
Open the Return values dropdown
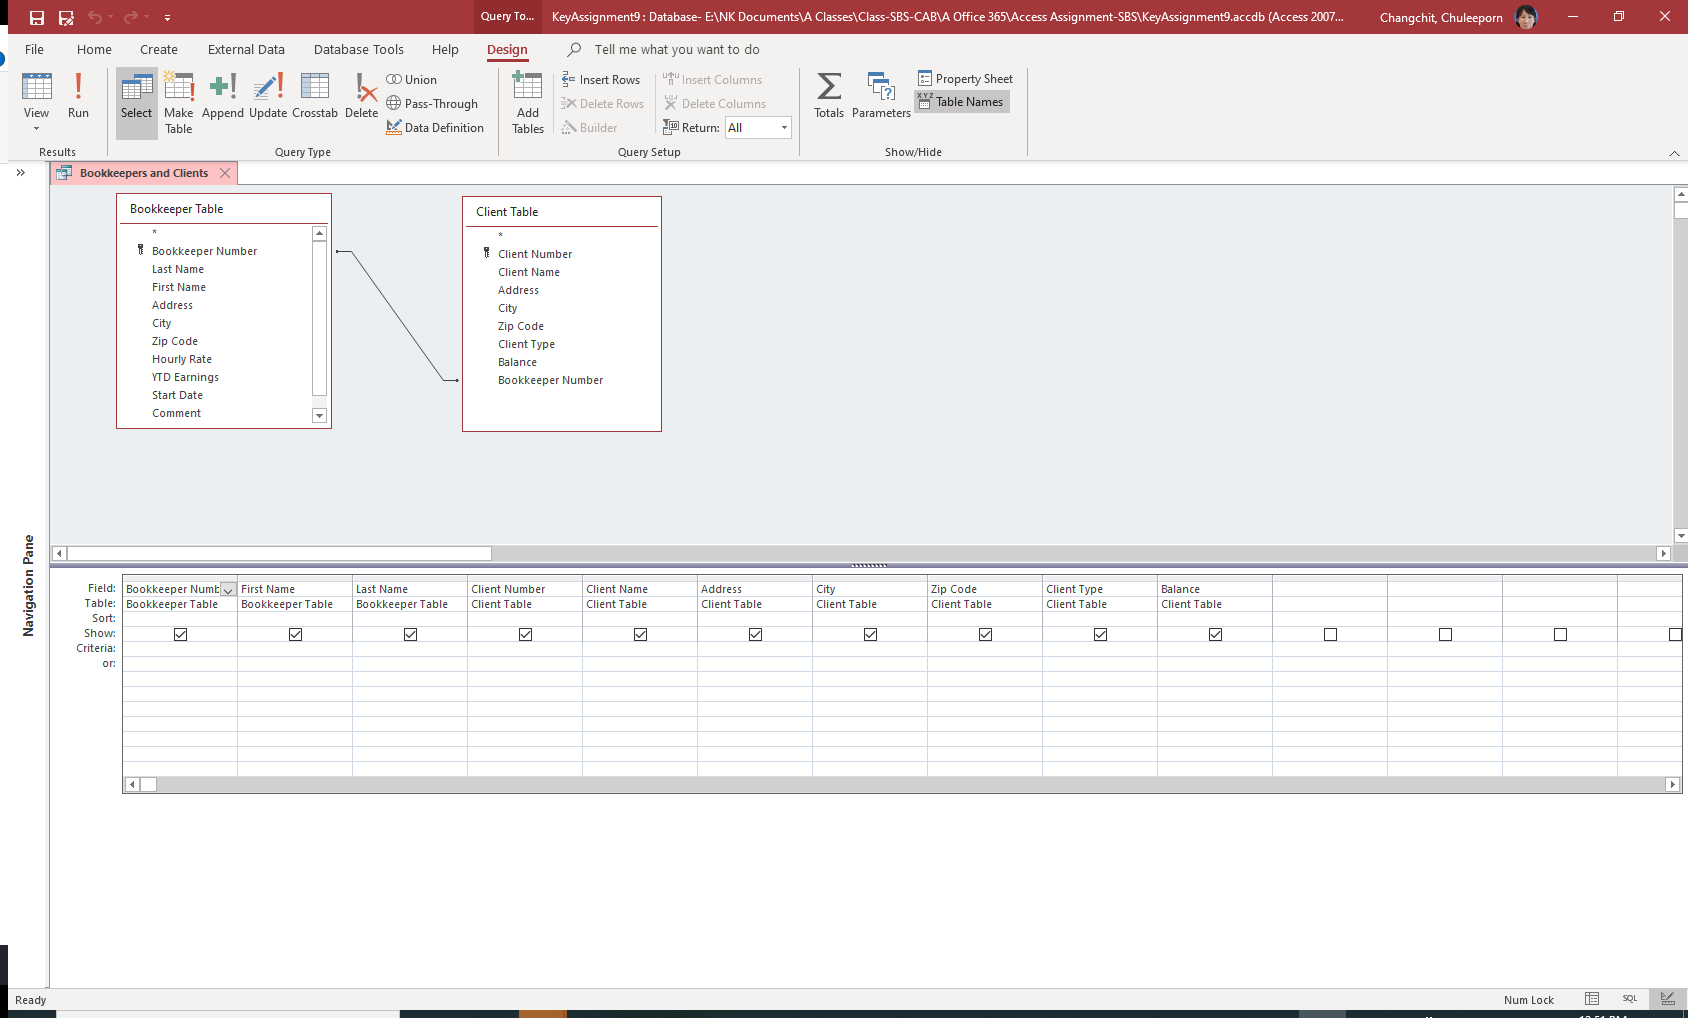pos(782,127)
